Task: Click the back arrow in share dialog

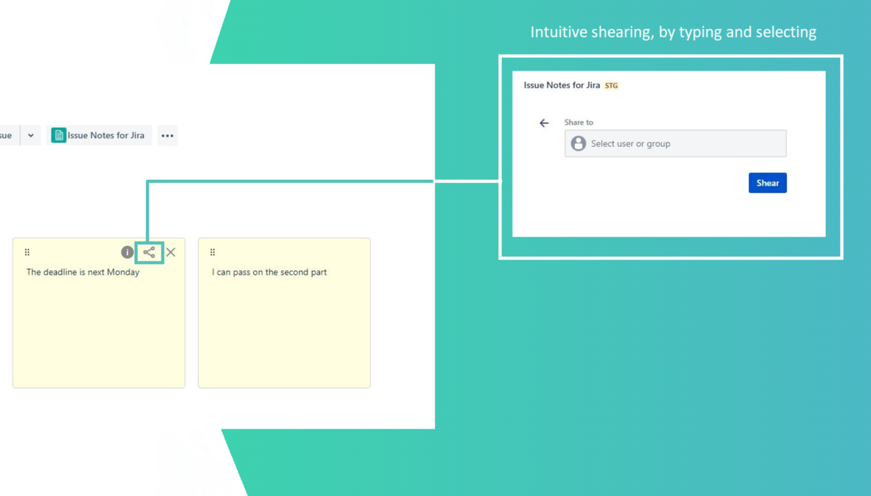Action: tap(544, 123)
